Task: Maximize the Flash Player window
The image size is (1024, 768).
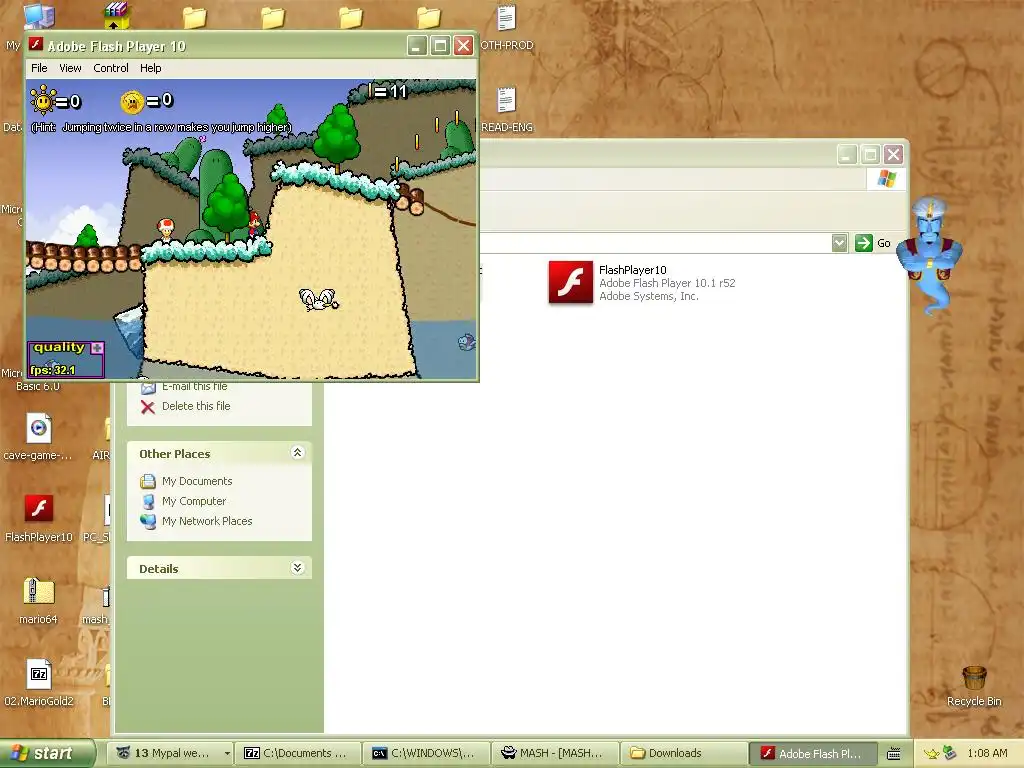Action: (440, 46)
